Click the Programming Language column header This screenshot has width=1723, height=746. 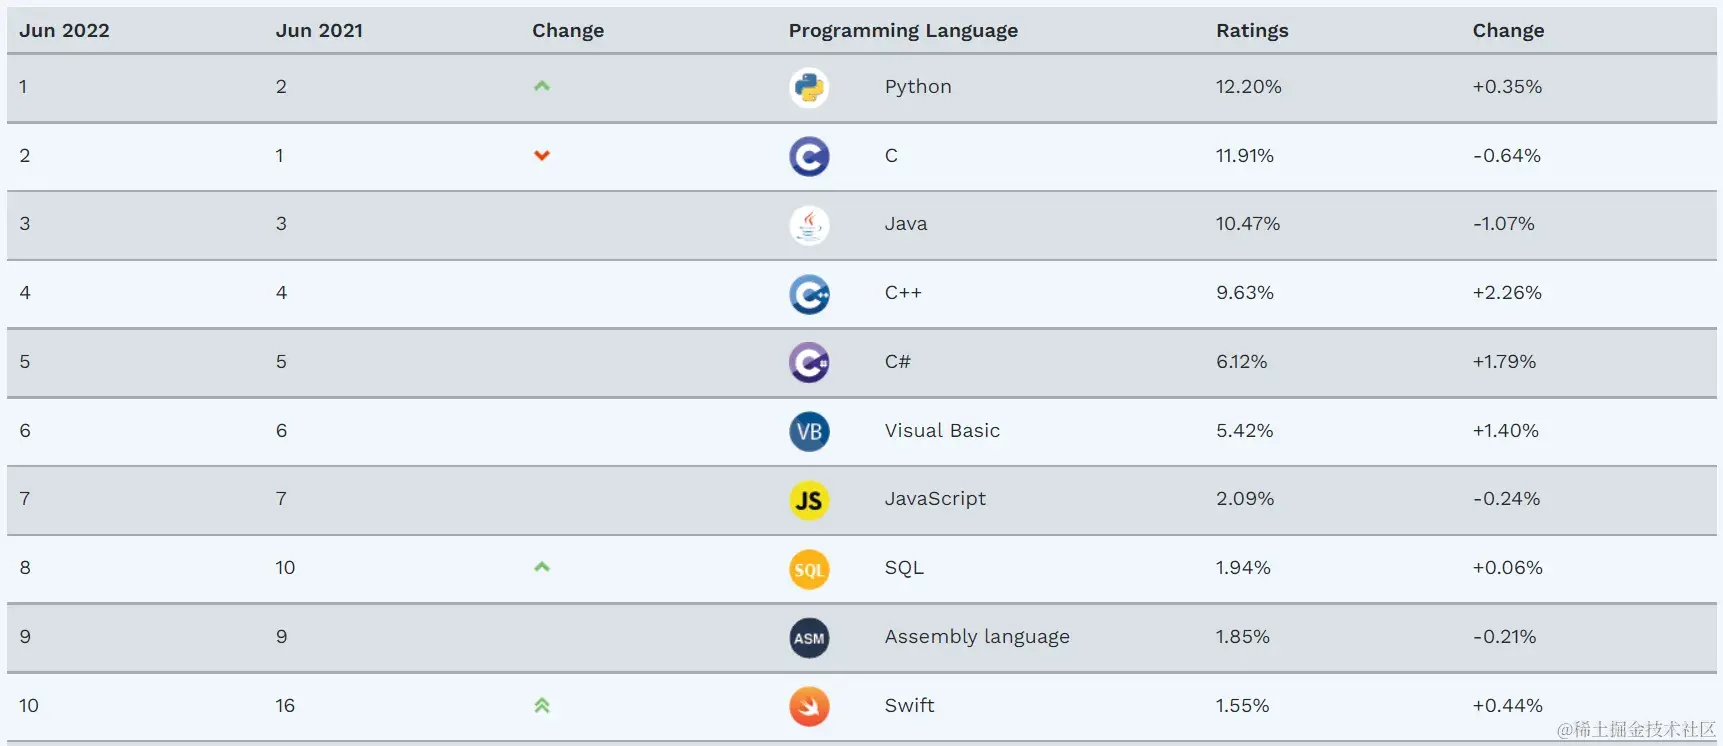pyautogui.click(x=903, y=30)
